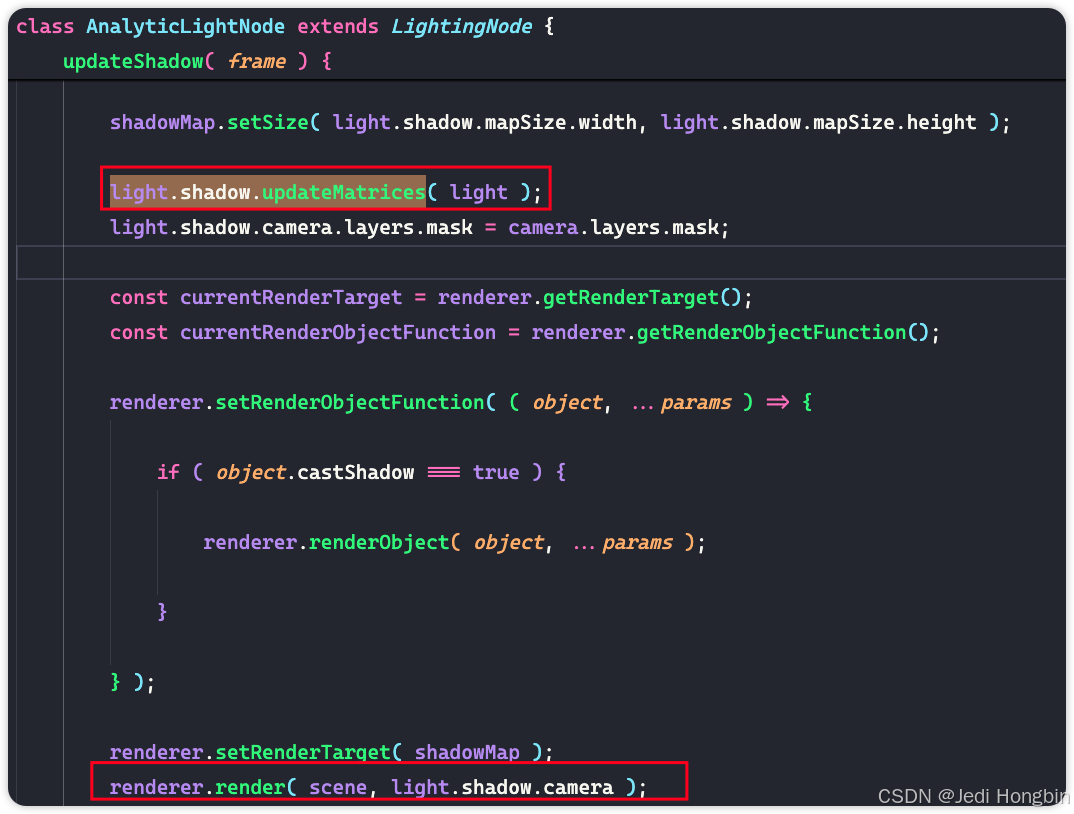
Task: Click the '} );' closing line
Action: pos(133,682)
